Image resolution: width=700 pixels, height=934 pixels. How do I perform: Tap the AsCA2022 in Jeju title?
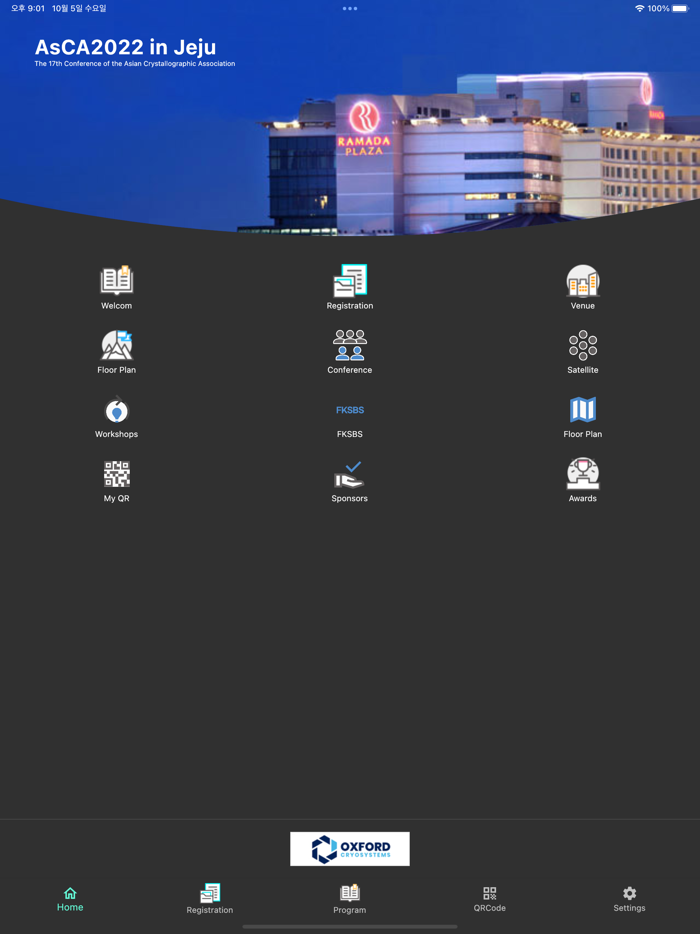(125, 47)
